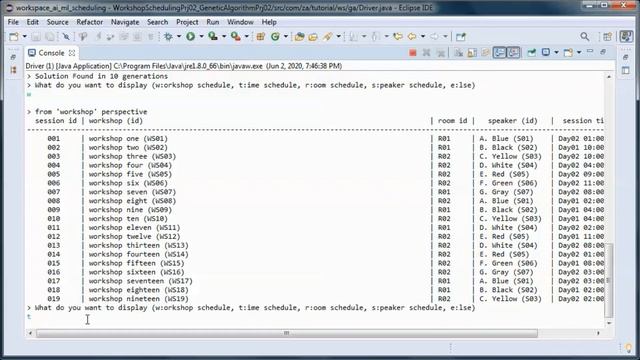
Task: Open the Search menu
Action: pyautogui.click(x=157, y=22)
